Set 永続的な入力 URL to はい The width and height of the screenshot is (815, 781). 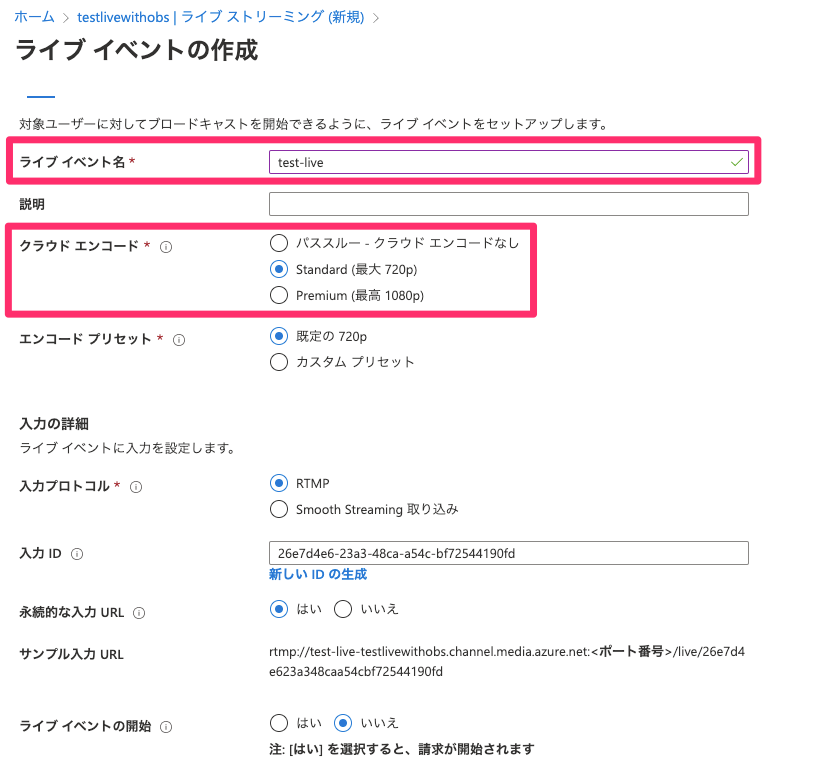279,609
